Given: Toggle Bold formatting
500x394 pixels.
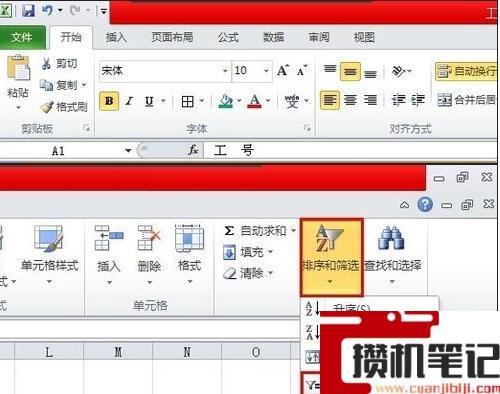Looking at the screenshot, I should pyautogui.click(x=109, y=101).
